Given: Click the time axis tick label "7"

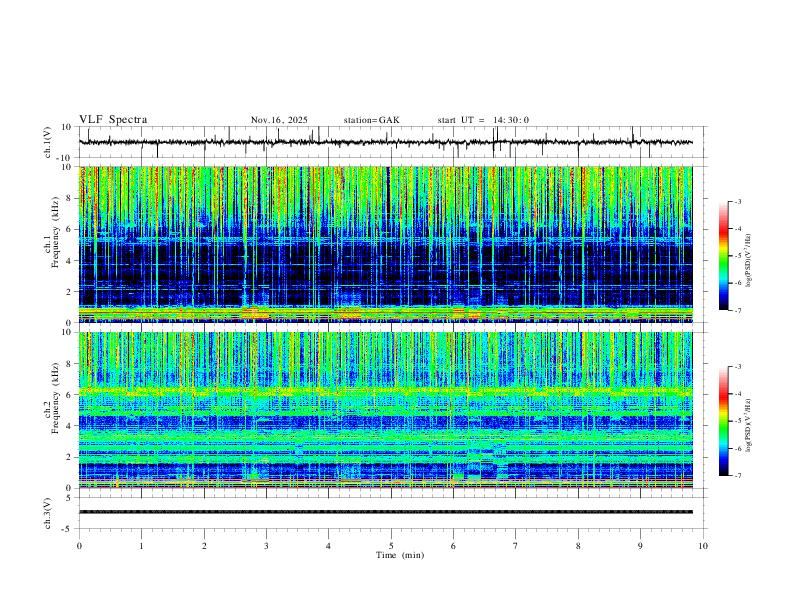Looking at the screenshot, I should tap(516, 546).
